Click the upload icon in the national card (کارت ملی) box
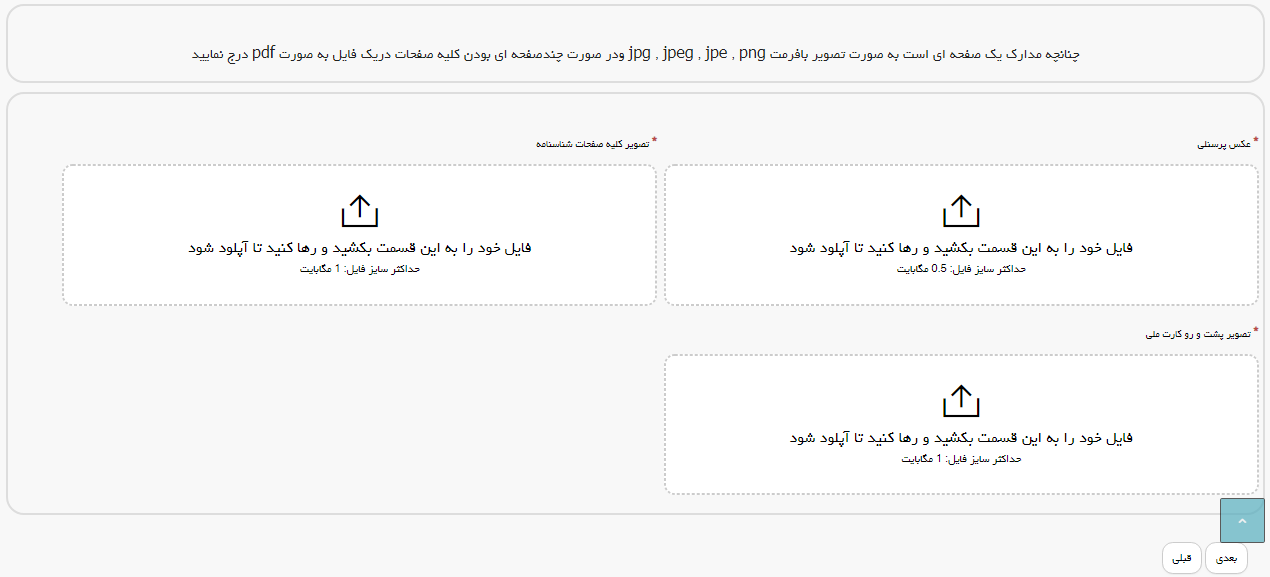 [961, 401]
